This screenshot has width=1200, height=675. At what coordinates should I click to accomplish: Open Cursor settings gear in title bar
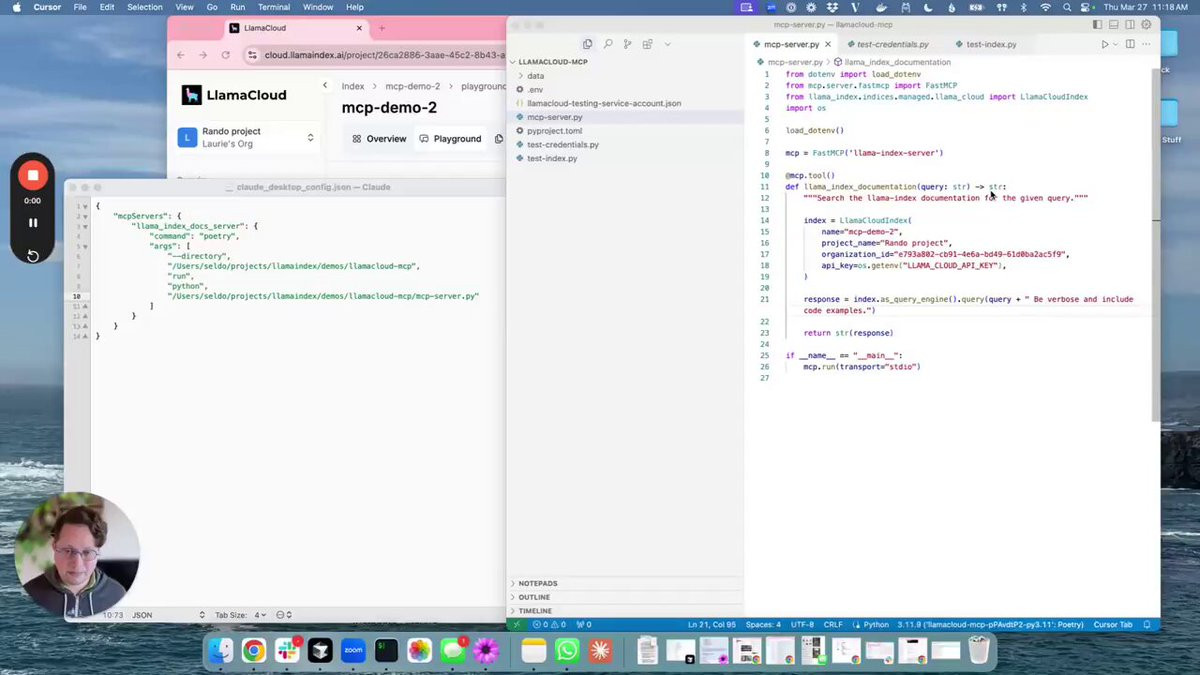(x=1147, y=25)
